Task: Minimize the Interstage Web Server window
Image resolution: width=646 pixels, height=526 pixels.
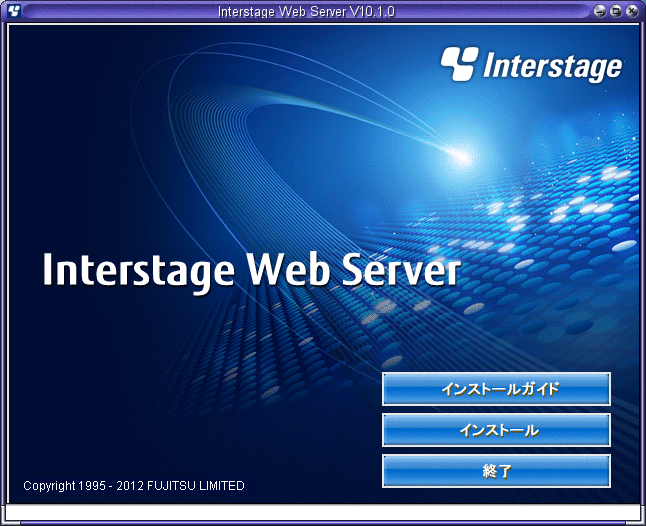Action: coord(600,11)
